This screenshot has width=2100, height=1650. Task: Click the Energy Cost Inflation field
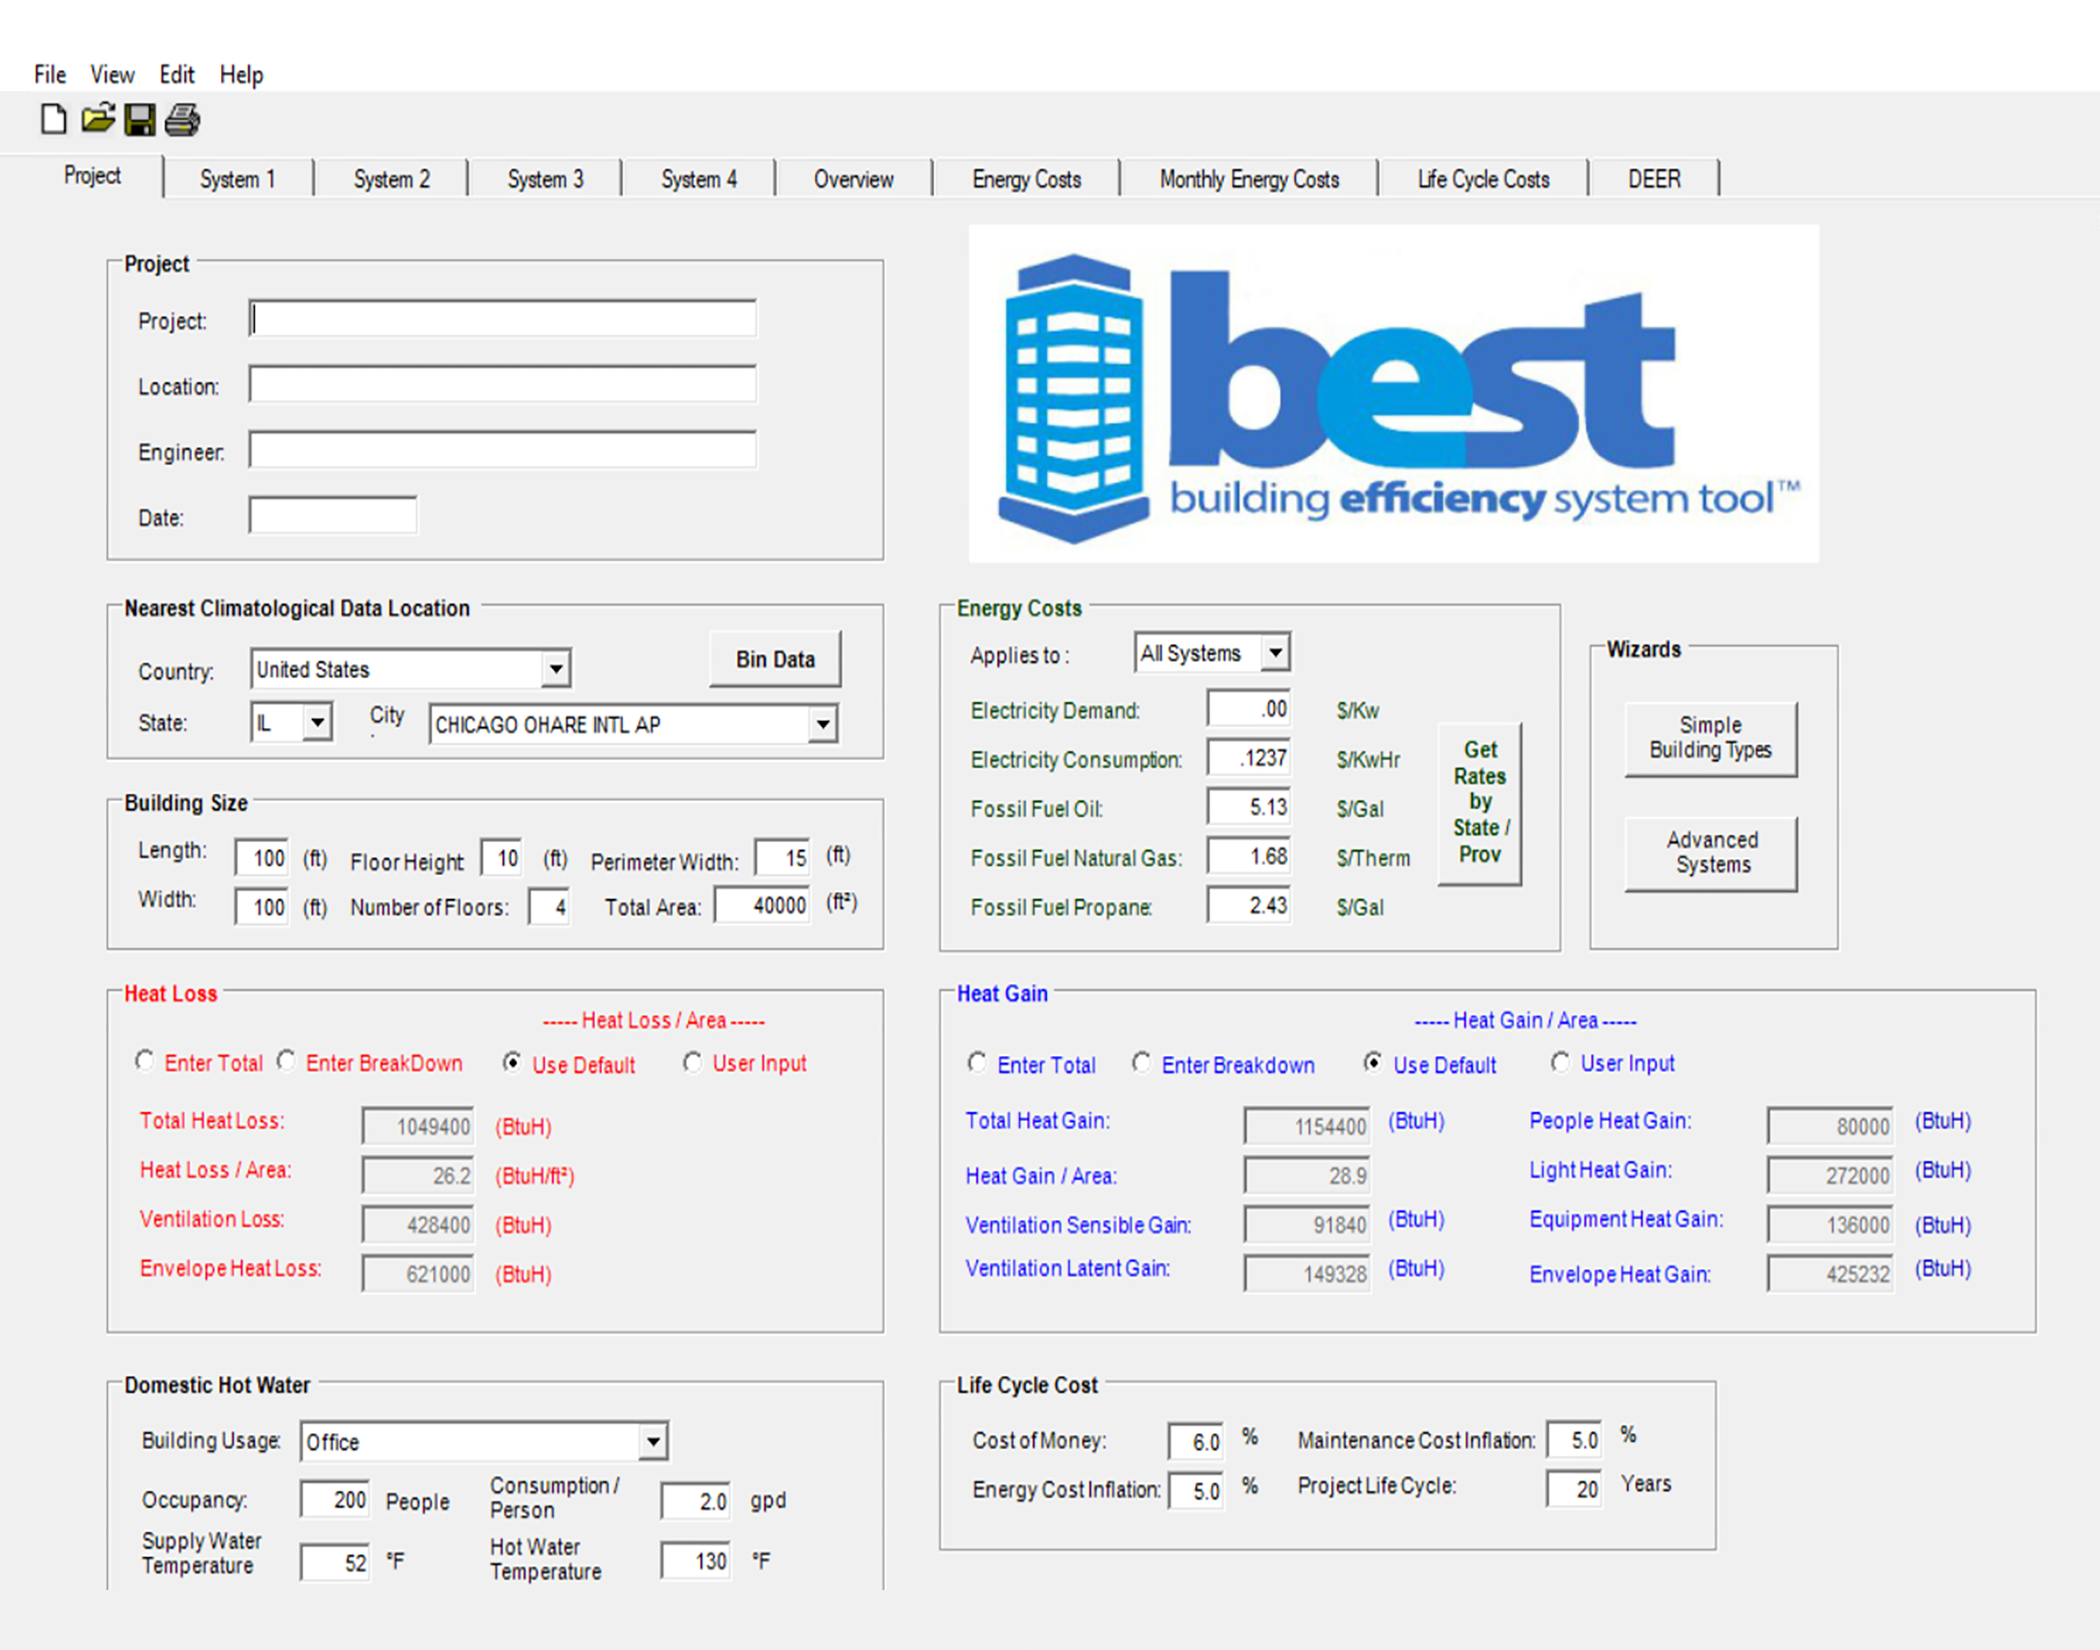coord(1196,1491)
